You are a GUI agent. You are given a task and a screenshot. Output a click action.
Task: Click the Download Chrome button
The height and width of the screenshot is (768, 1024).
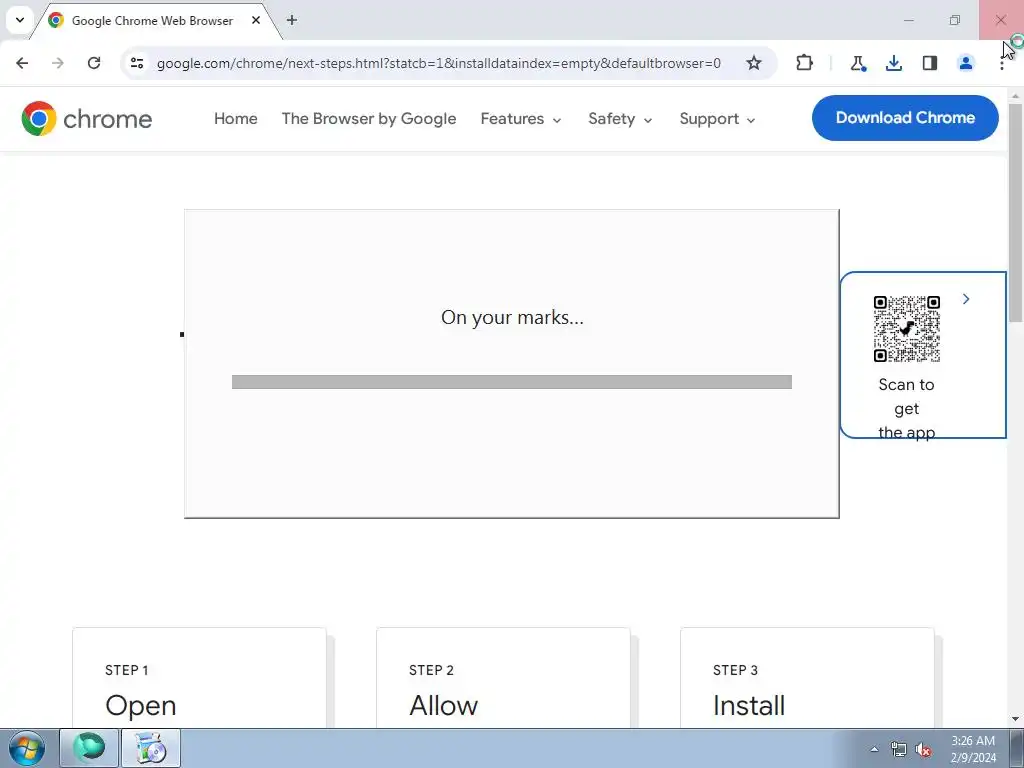tap(905, 118)
